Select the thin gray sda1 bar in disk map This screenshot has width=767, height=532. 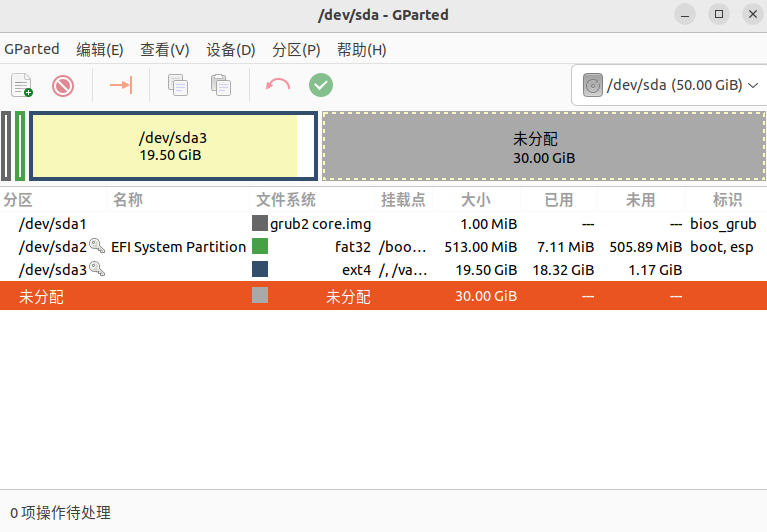(x=6, y=146)
